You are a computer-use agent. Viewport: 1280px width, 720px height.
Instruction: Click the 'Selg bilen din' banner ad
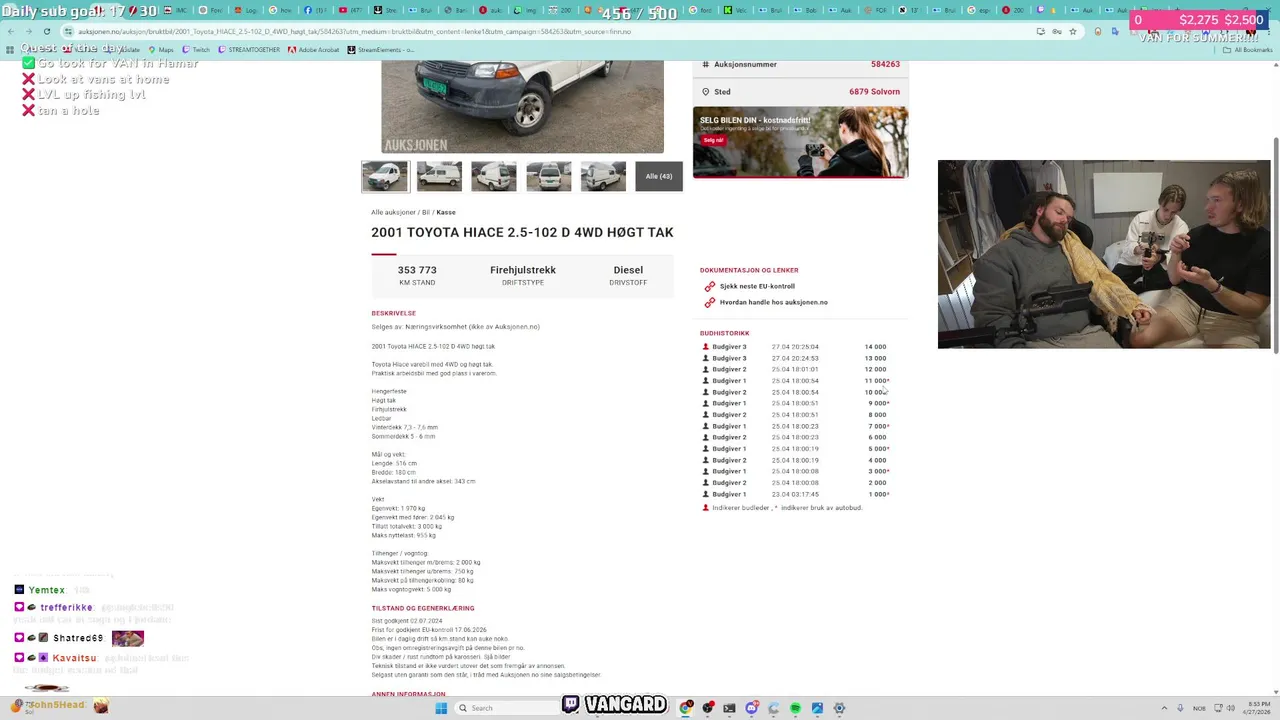click(800, 142)
